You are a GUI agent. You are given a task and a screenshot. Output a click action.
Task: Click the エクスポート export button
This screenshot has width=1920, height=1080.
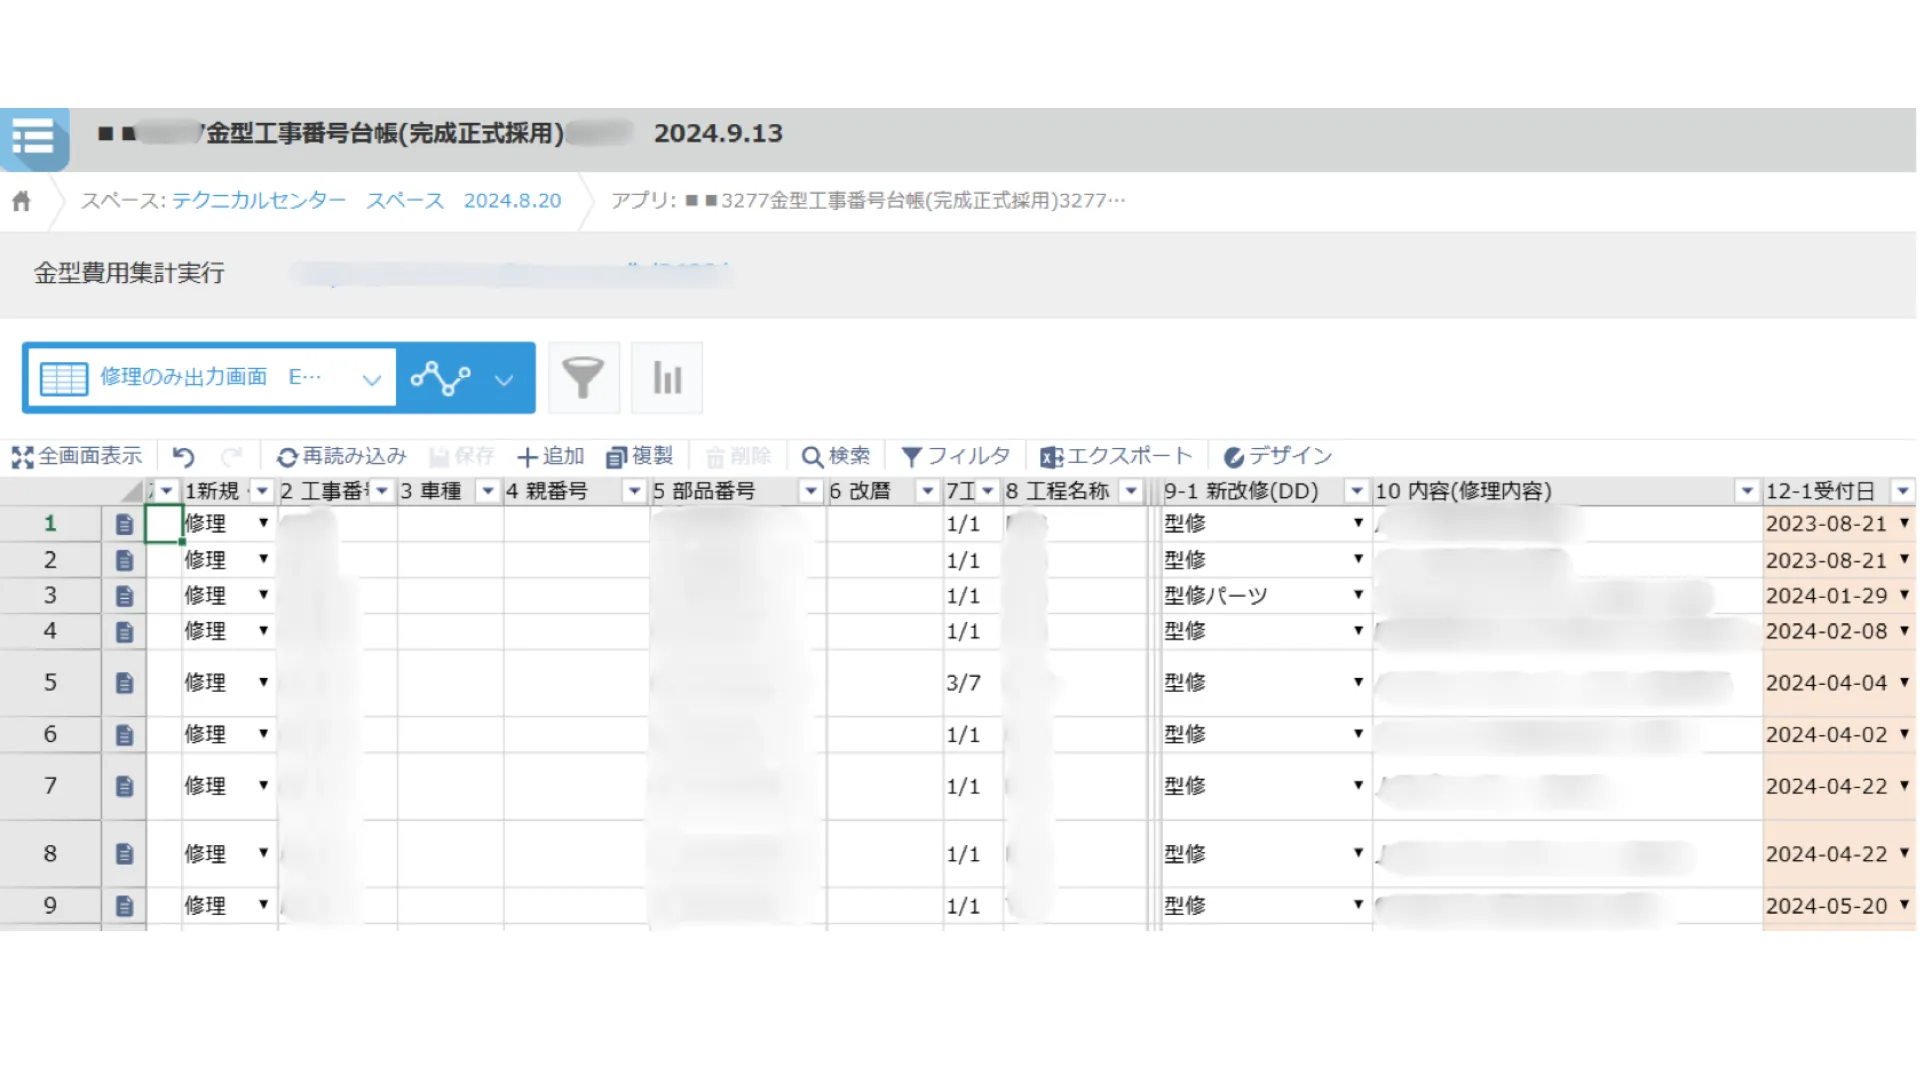click(x=1116, y=457)
